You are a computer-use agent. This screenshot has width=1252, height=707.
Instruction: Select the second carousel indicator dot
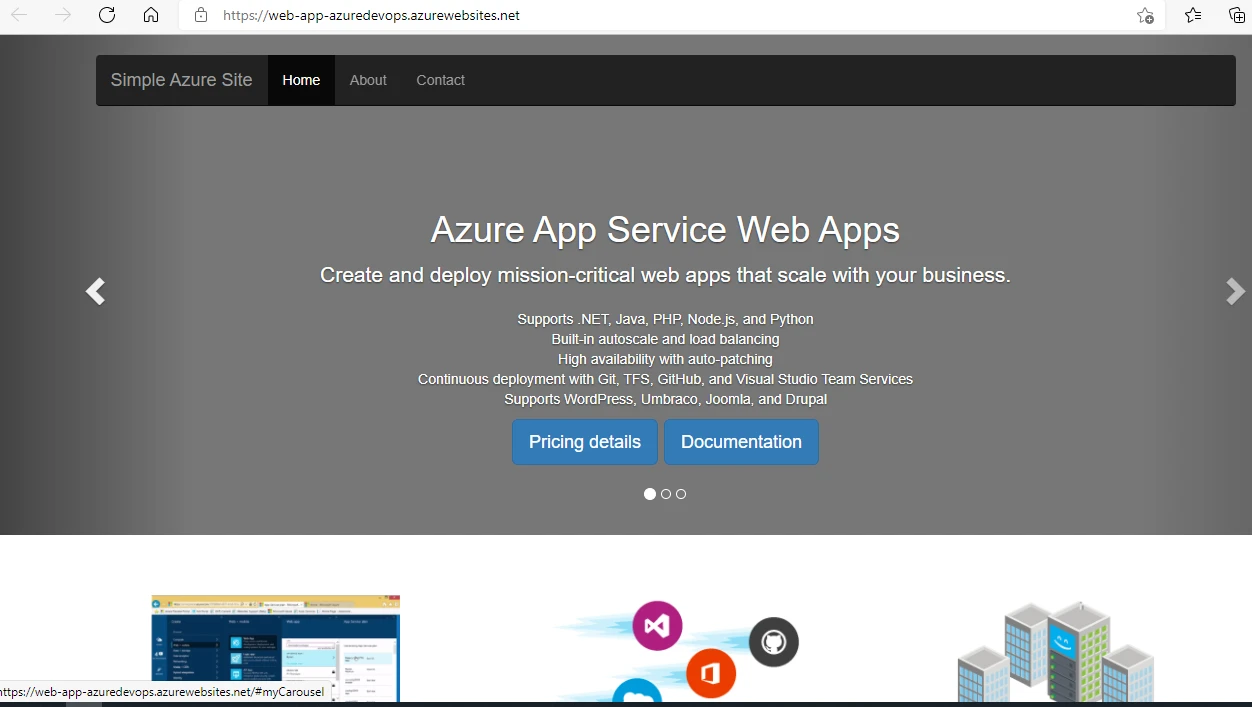tap(665, 493)
